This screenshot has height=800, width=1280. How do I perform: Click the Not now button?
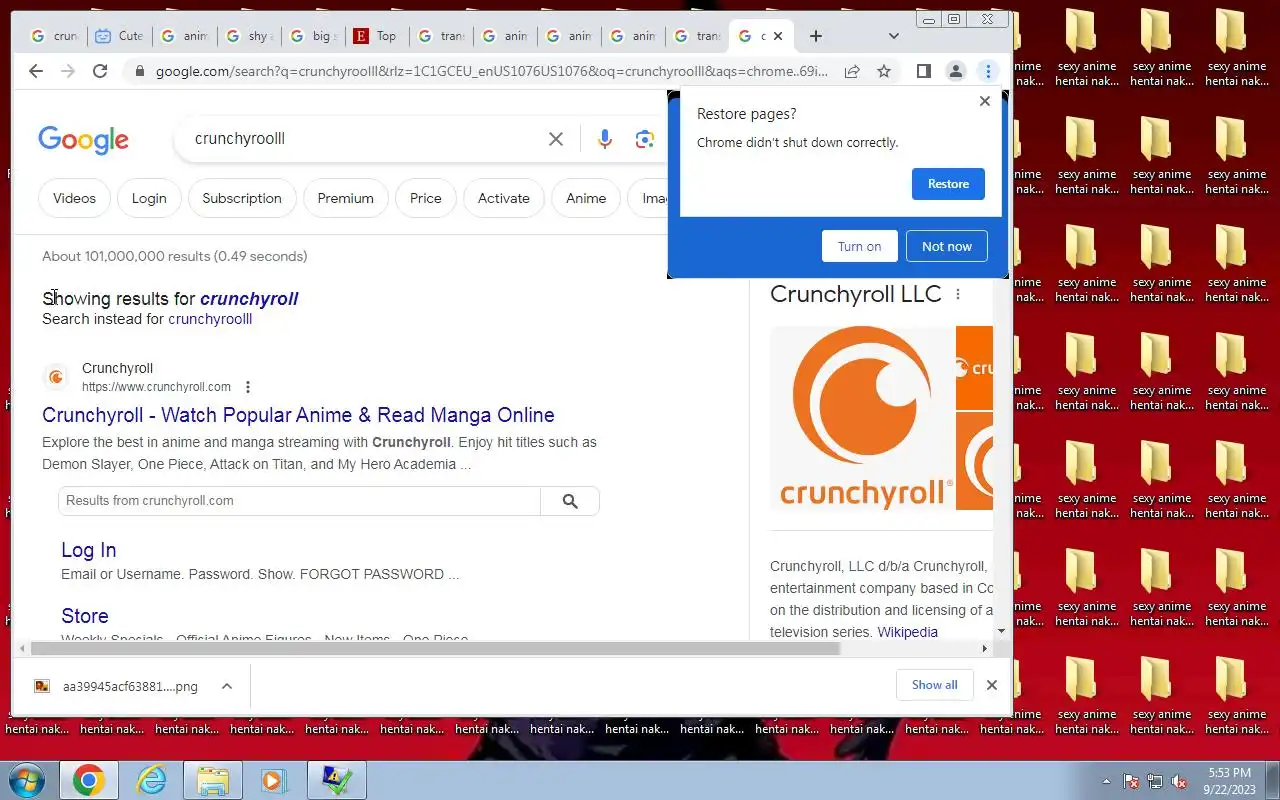click(x=947, y=246)
